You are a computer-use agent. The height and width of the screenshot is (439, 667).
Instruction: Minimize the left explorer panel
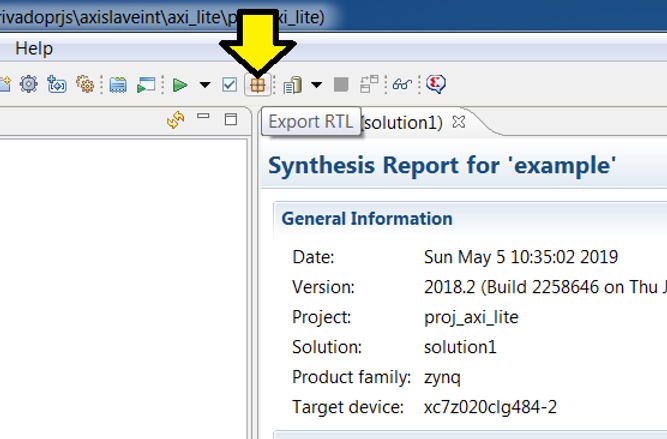click(x=203, y=116)
